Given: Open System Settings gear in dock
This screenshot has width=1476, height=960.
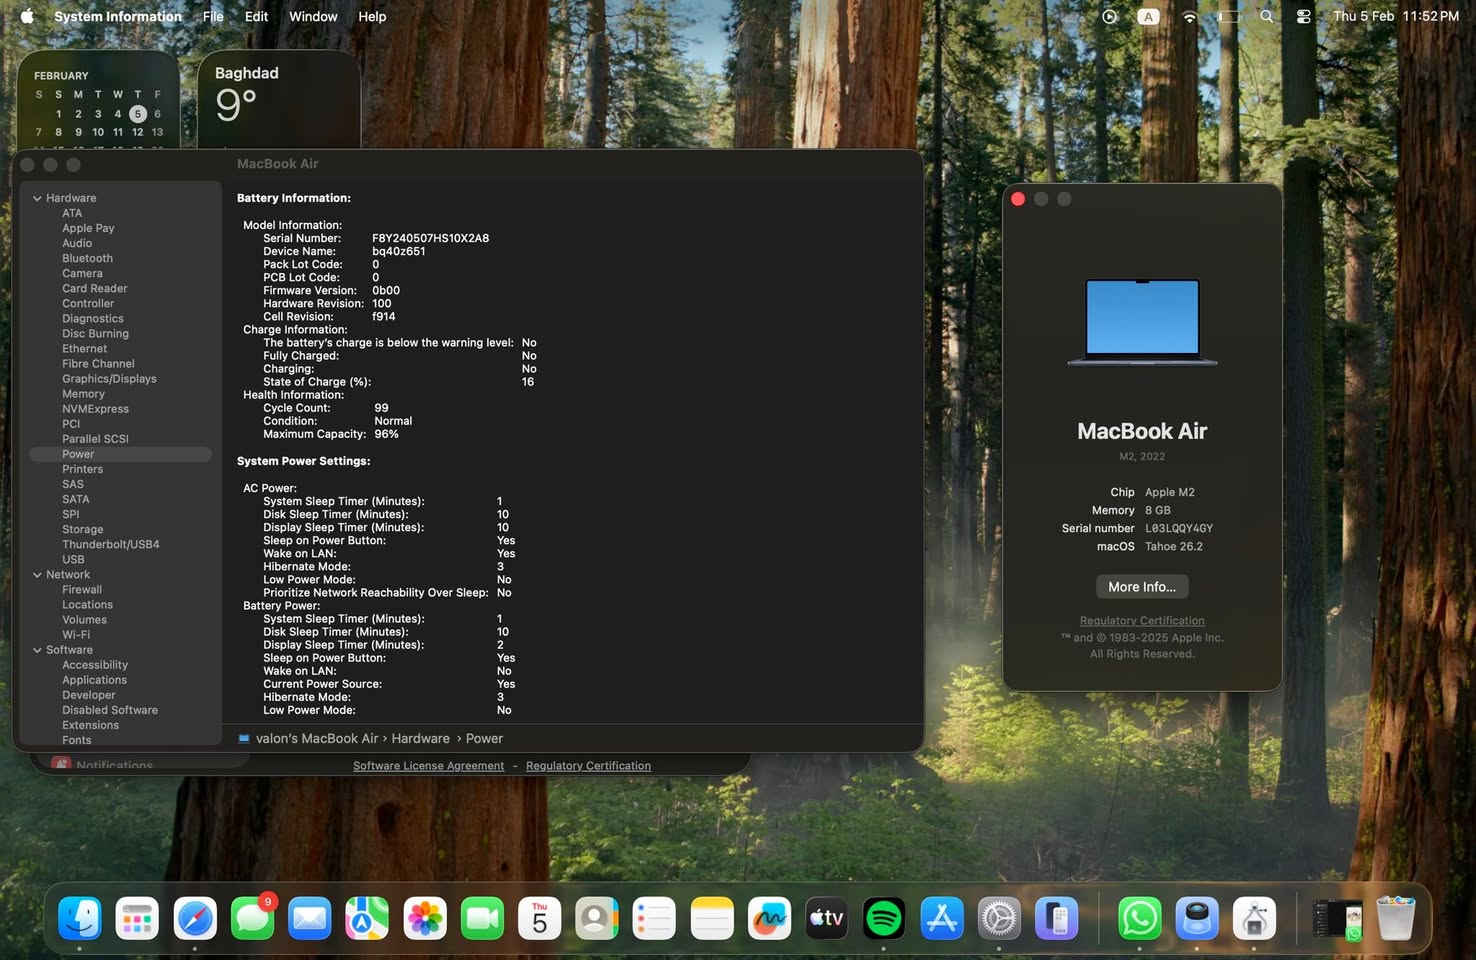Looking at the screenshot, I should coord(998,918).
